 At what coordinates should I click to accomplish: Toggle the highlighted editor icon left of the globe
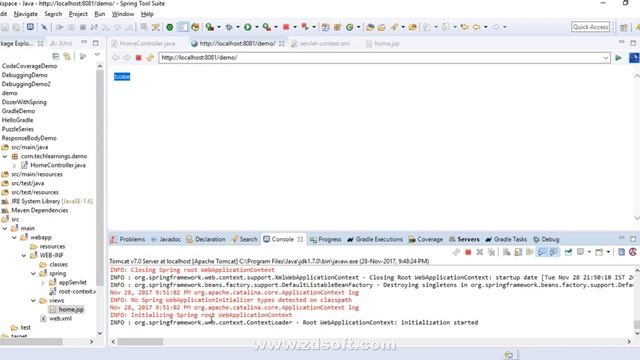pos(183,27)
